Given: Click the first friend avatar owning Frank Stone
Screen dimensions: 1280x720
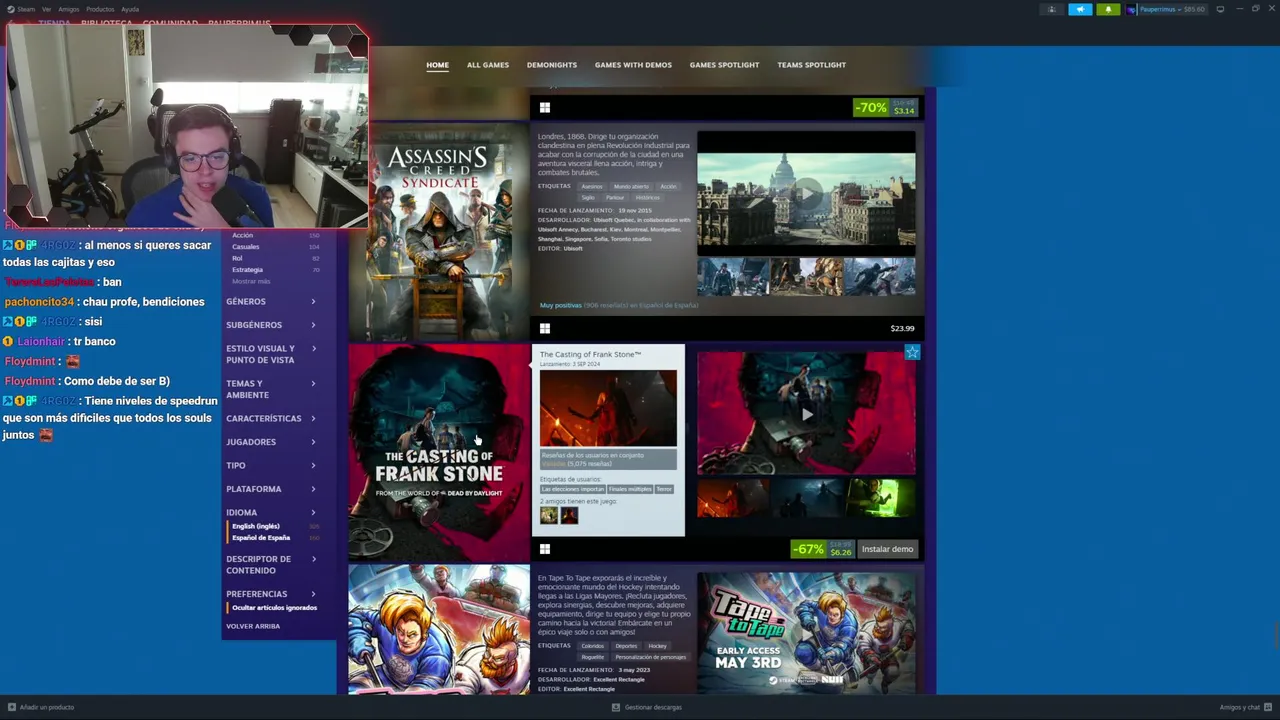Looking at the screenshot, I should [548, 515].
